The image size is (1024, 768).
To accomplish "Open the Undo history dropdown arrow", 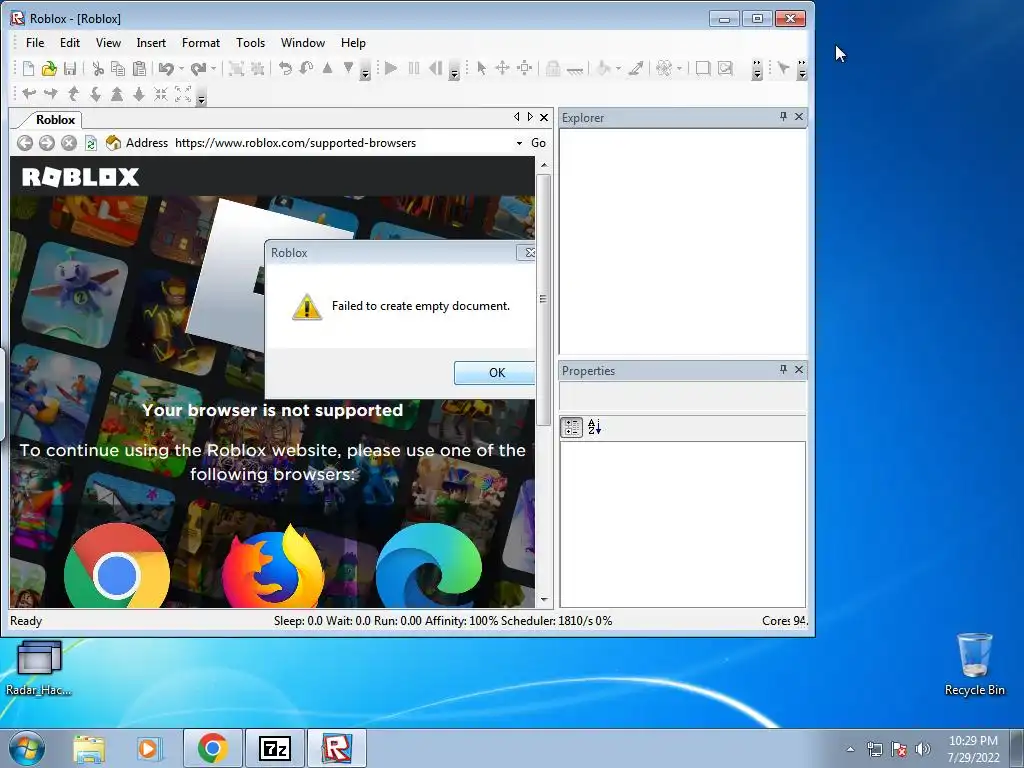I will pos(181,69).
